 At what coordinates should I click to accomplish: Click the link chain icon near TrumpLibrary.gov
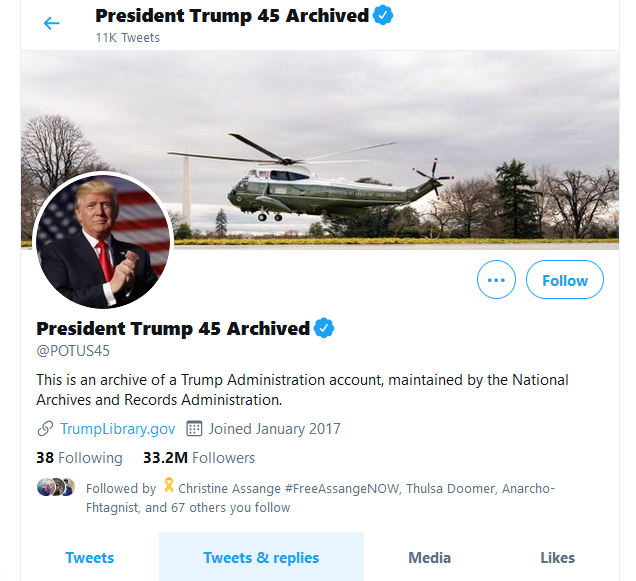click(45, 429)
